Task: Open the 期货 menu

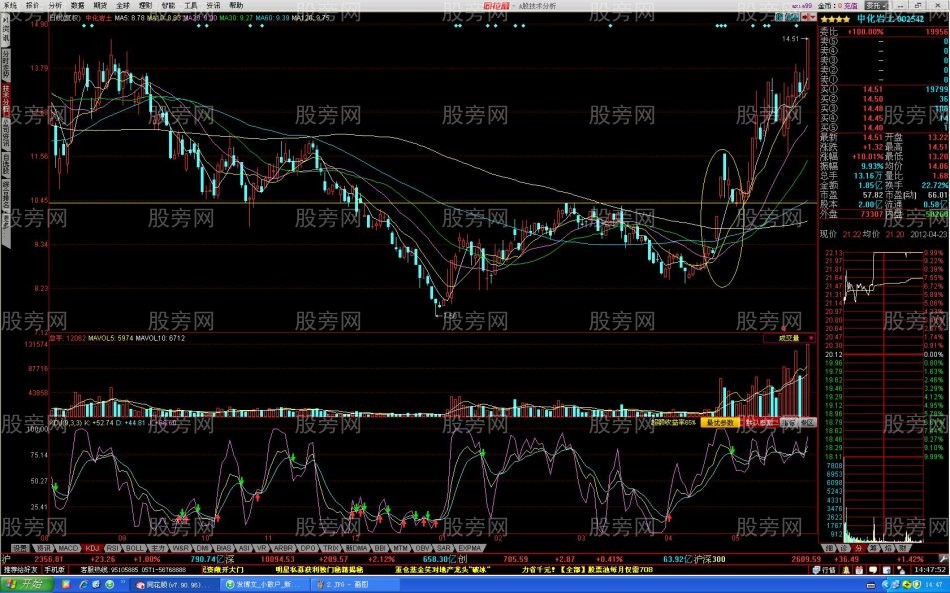Action: coord(100,5)
